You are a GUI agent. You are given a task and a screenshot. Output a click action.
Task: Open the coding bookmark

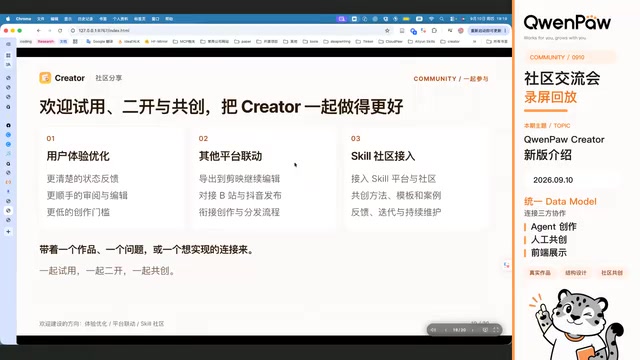26,42
